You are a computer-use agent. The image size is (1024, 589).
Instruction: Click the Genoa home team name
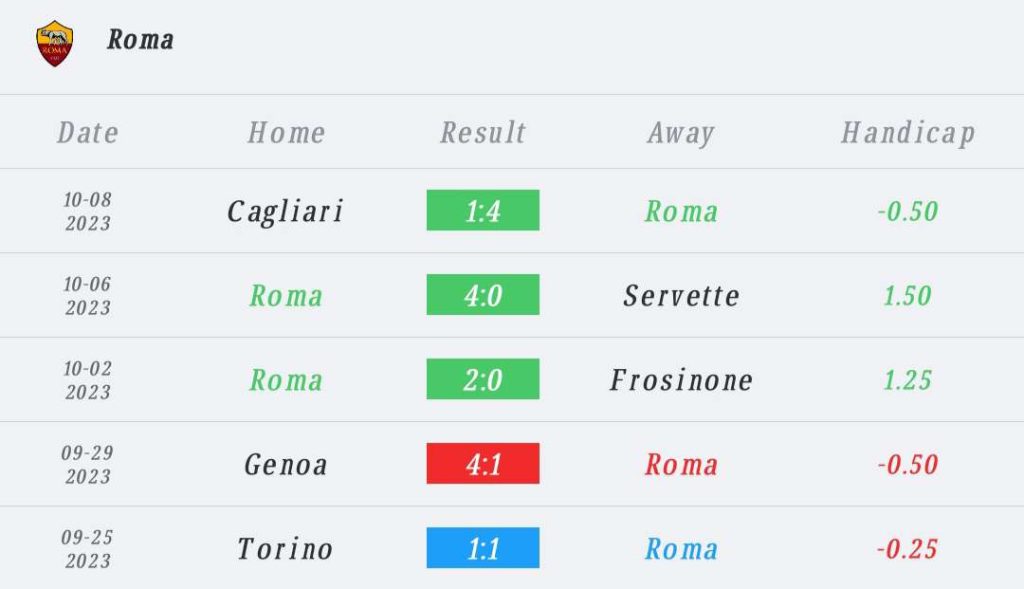285,465
